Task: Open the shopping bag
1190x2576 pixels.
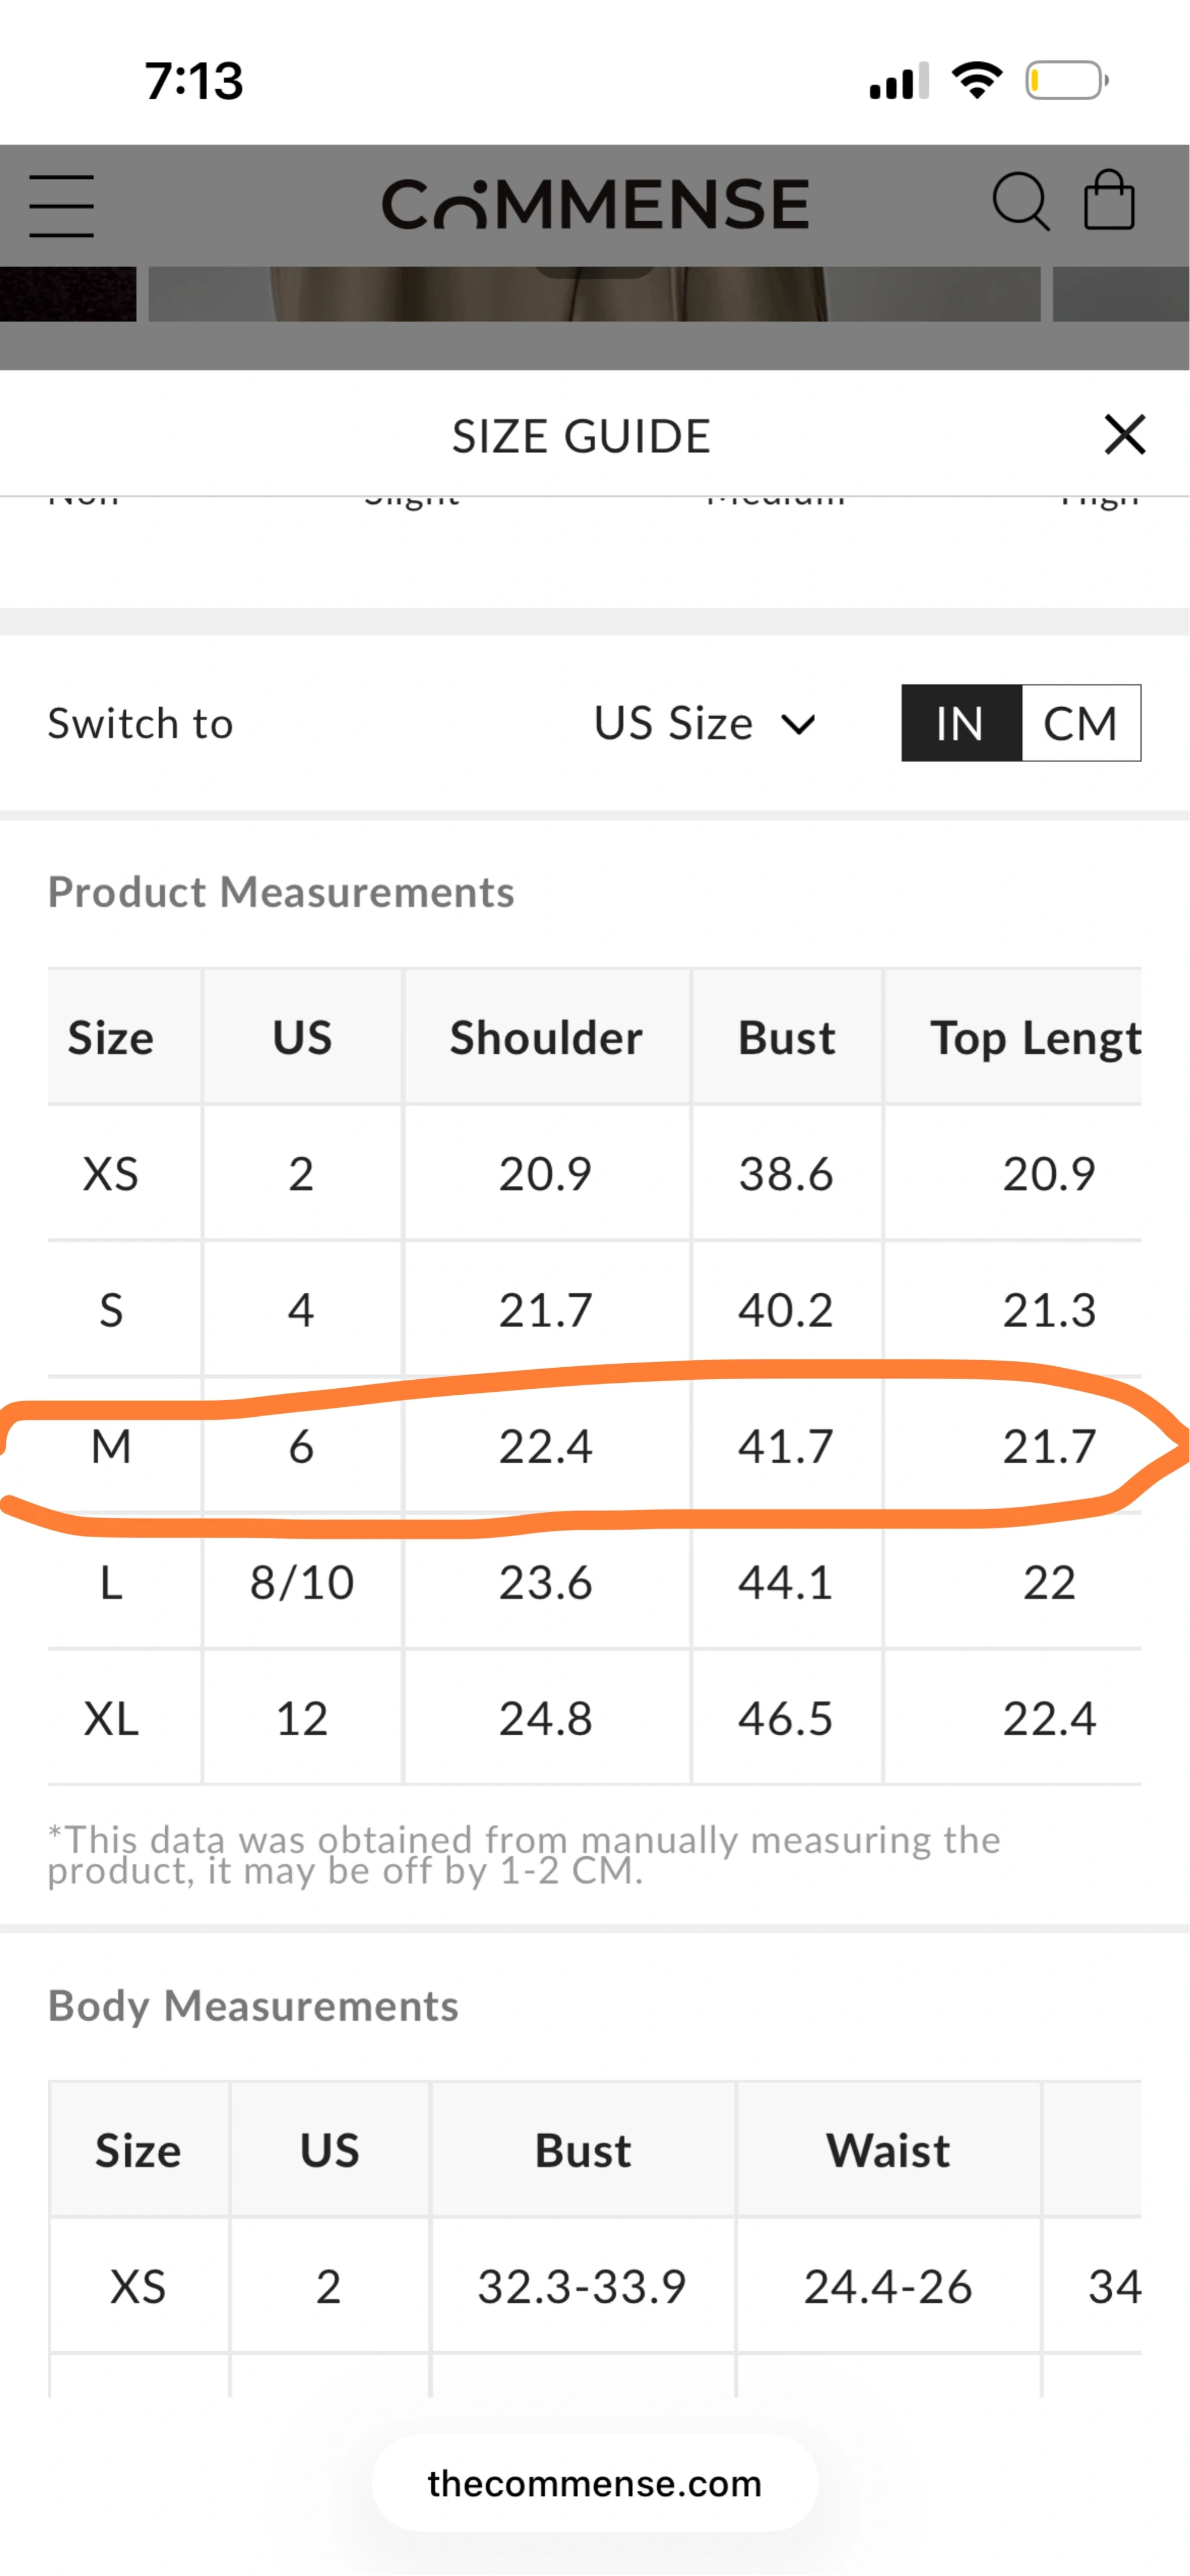Action: click(1109, 201)
